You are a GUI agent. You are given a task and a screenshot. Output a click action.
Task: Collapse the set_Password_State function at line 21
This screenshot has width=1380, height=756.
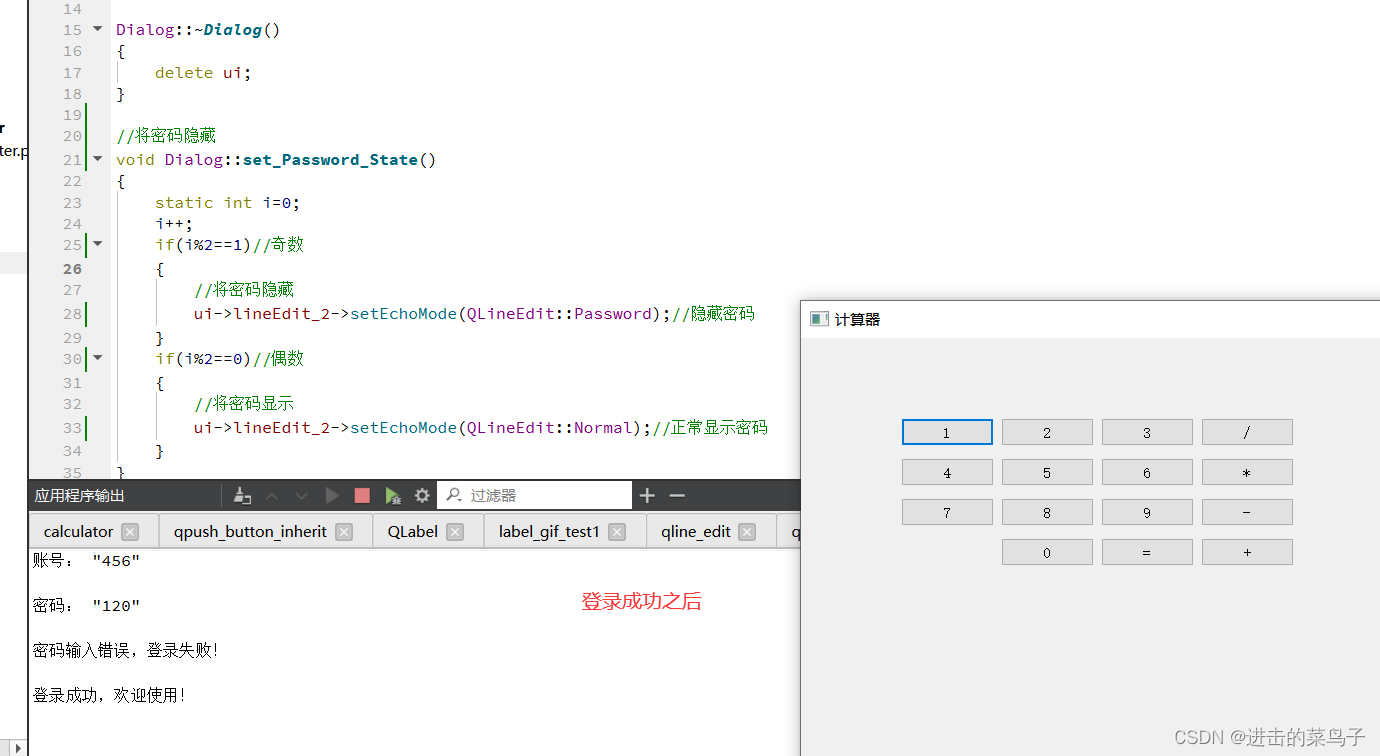click(96, 158)
